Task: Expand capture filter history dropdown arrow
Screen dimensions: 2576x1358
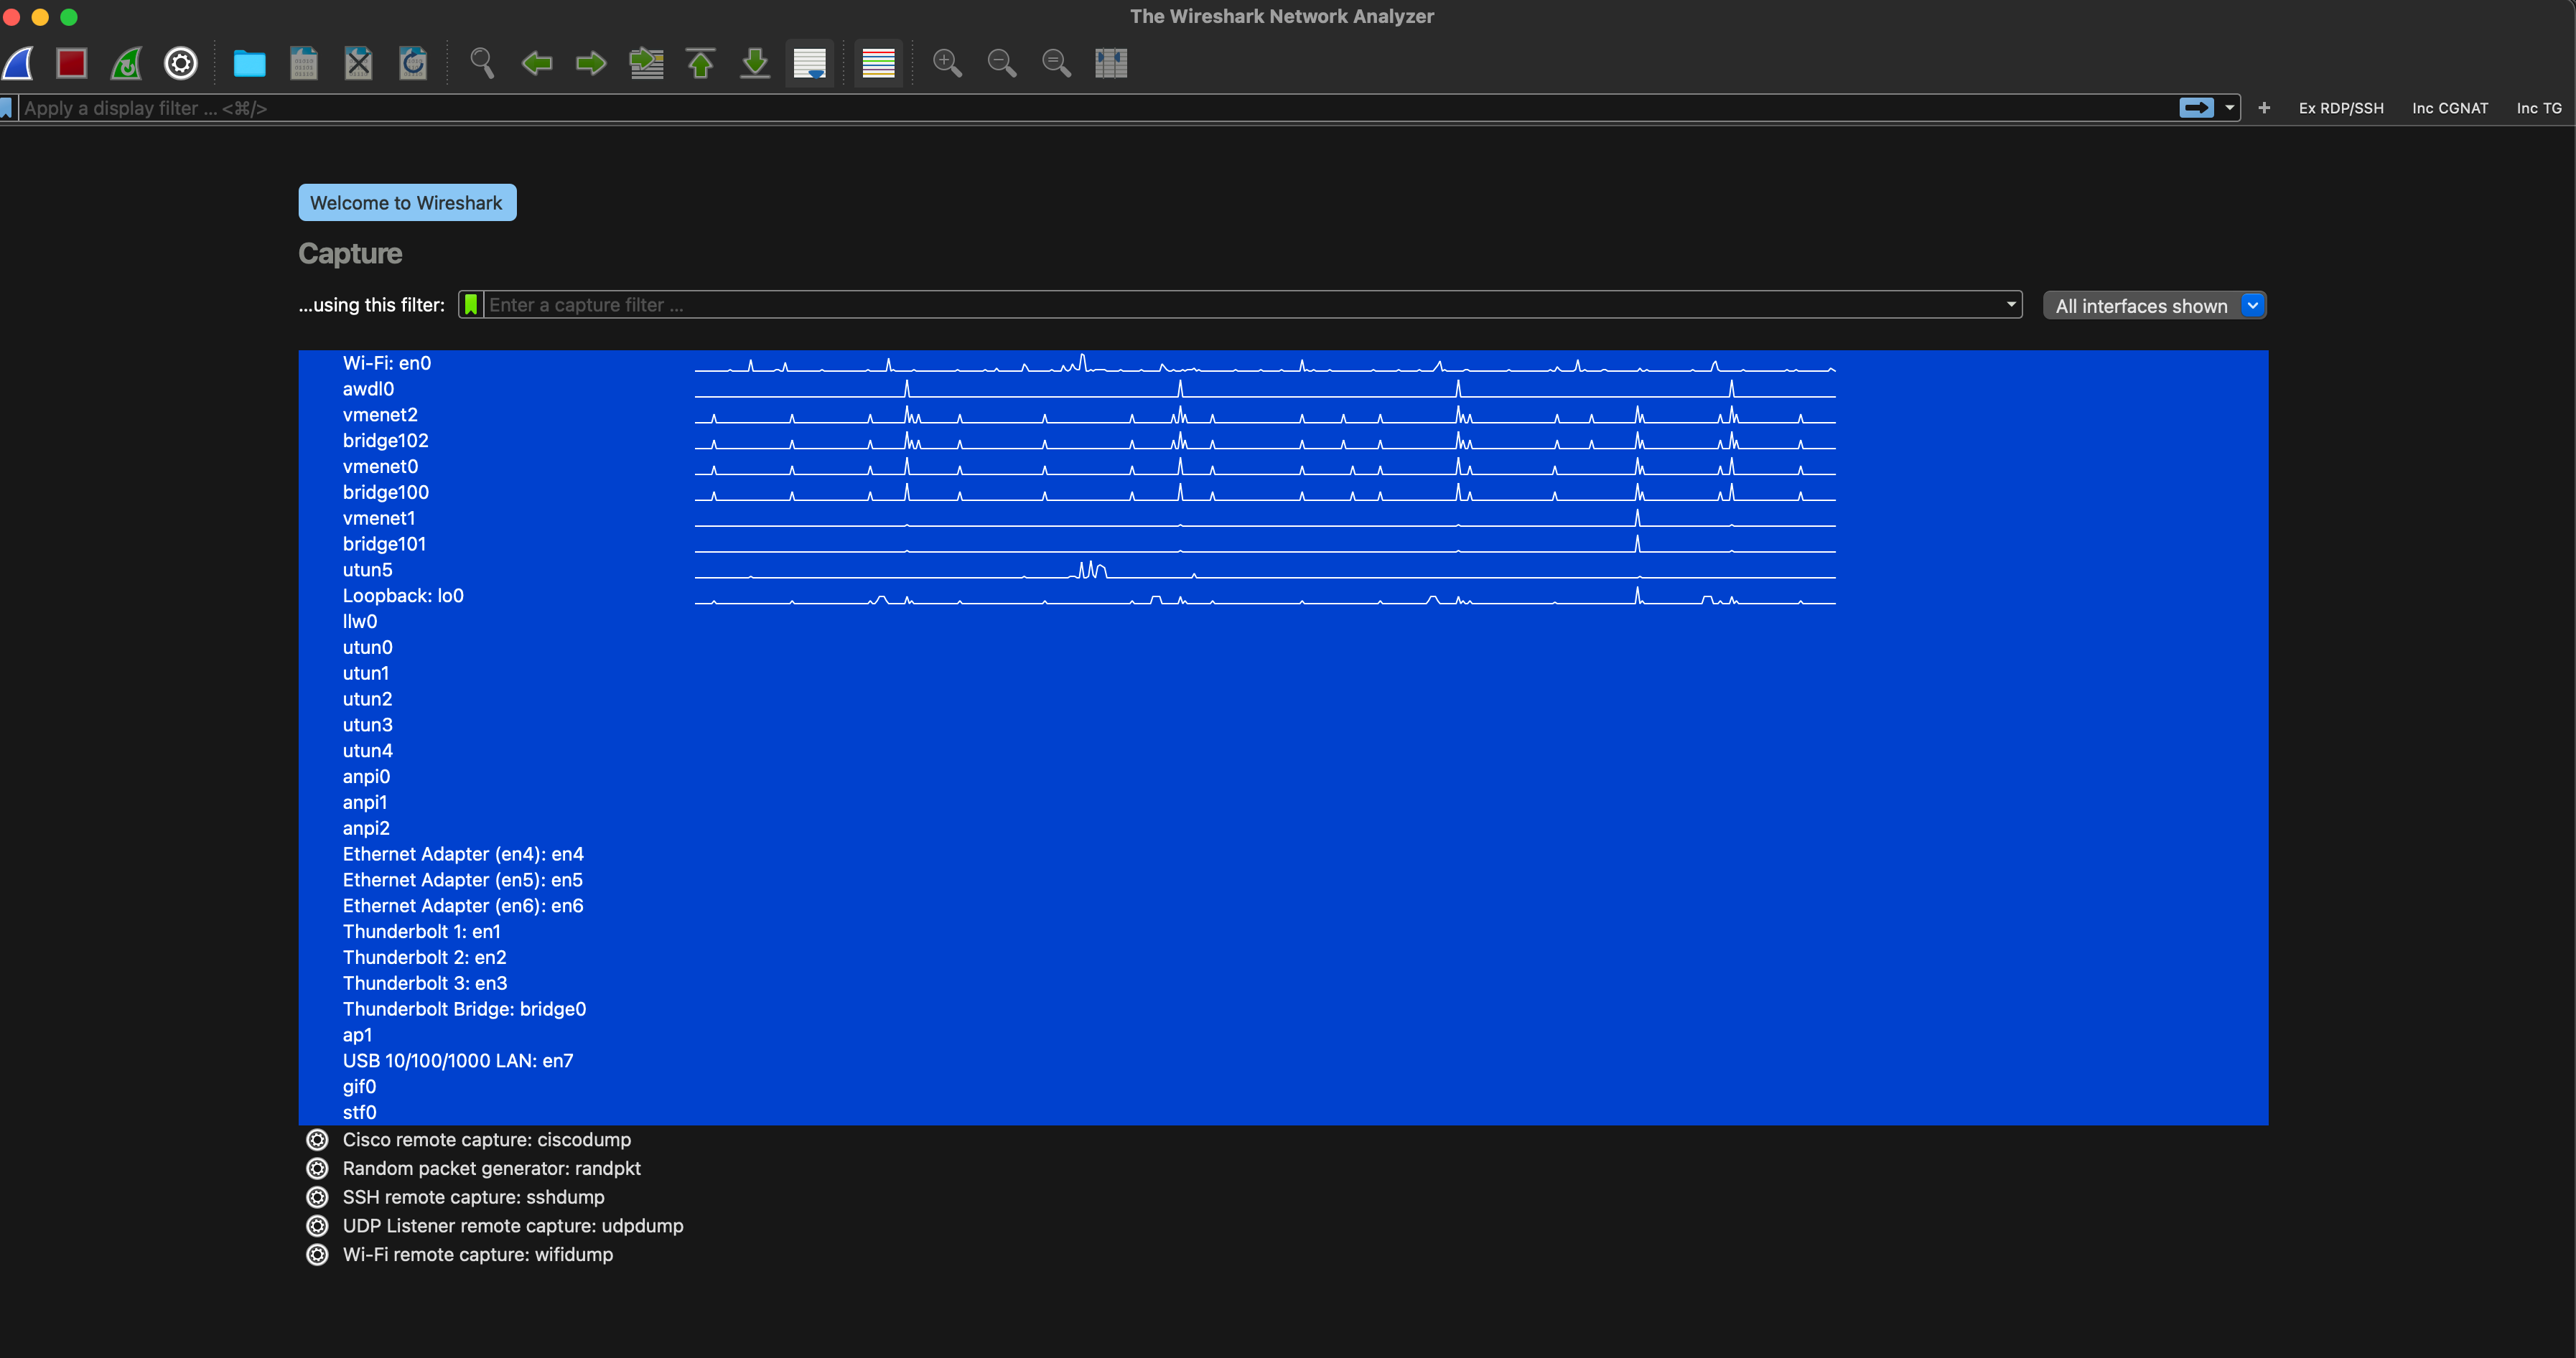Action: 2011,305
